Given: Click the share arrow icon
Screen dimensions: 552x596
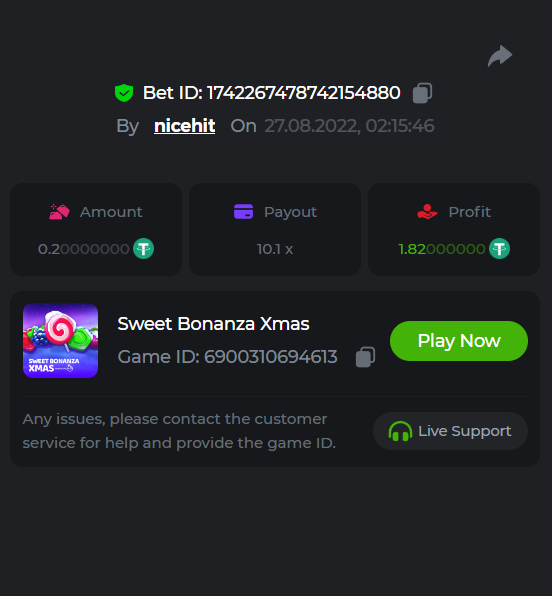Looking at the screenshot, I should point(500,55).
